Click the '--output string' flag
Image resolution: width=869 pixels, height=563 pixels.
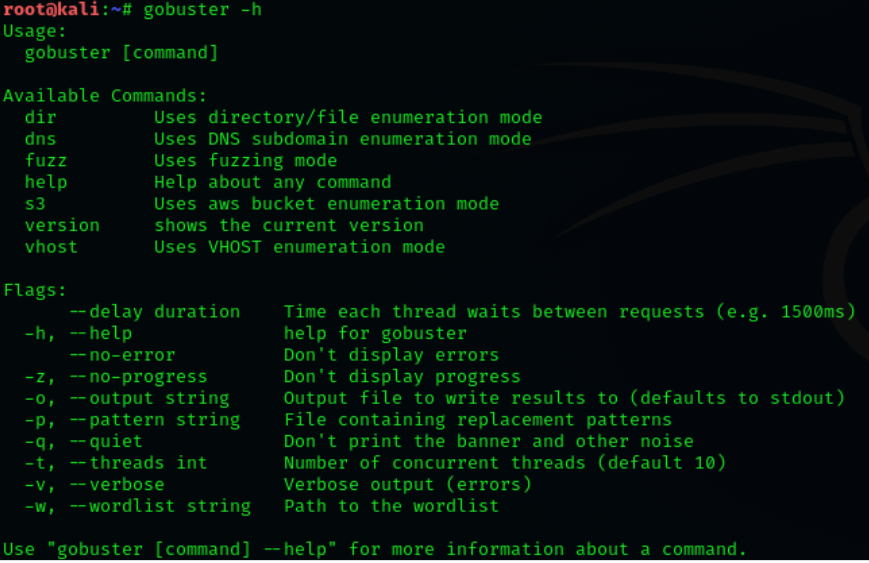(154, 398)
